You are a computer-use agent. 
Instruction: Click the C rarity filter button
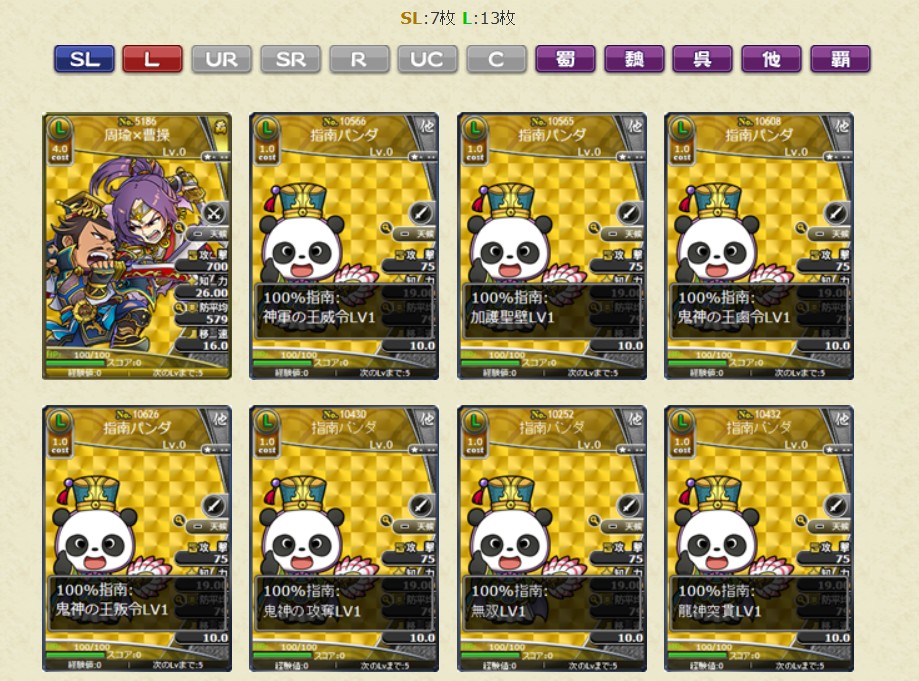point(496,59)
